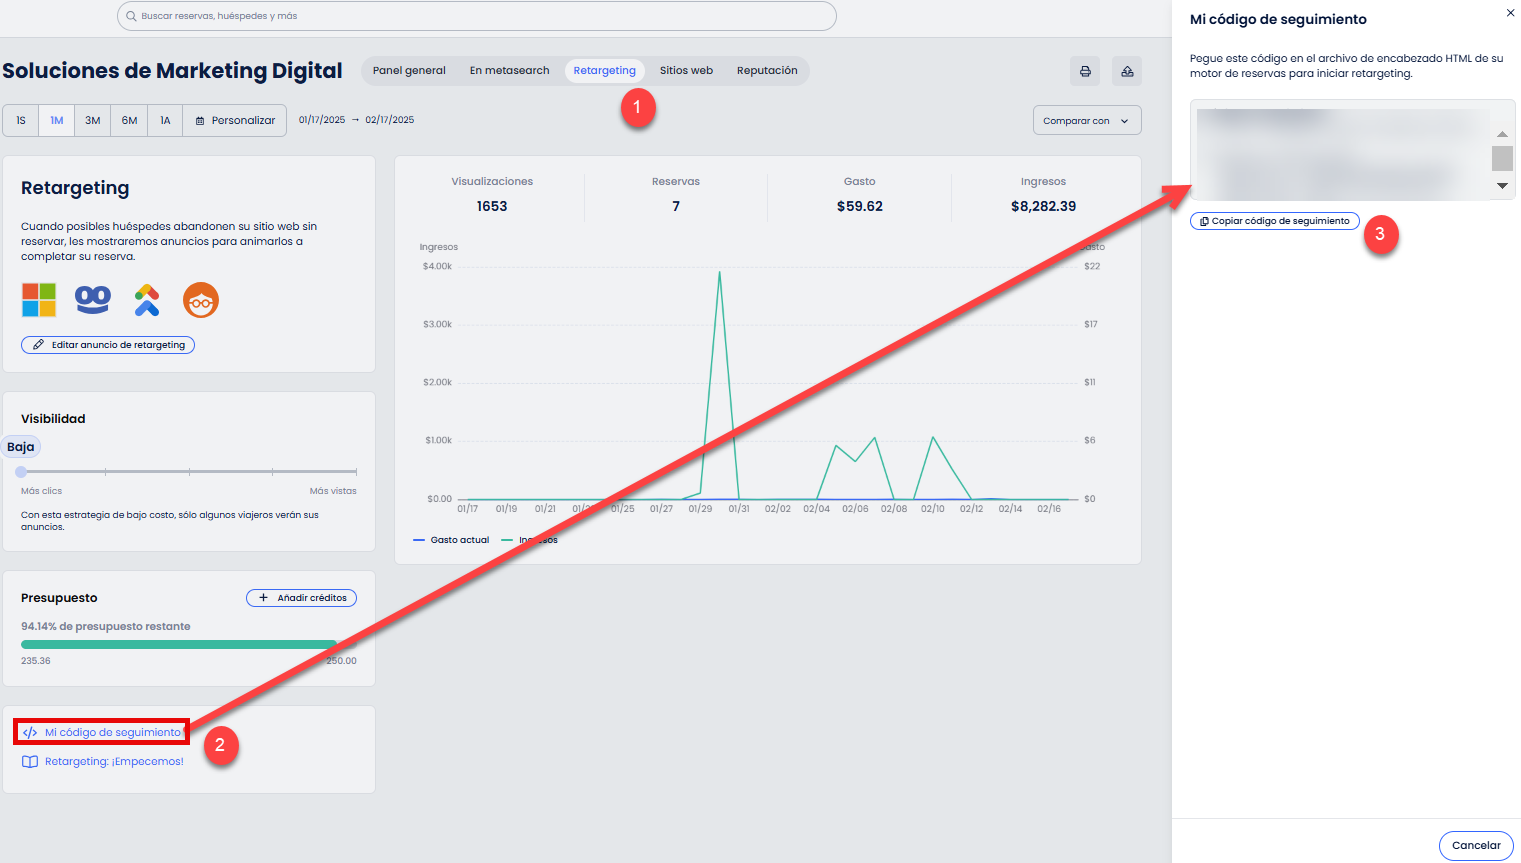Close the tracking code side panel
Image resolution: width=1521 pixels, height=863 pixels.
1510,13
